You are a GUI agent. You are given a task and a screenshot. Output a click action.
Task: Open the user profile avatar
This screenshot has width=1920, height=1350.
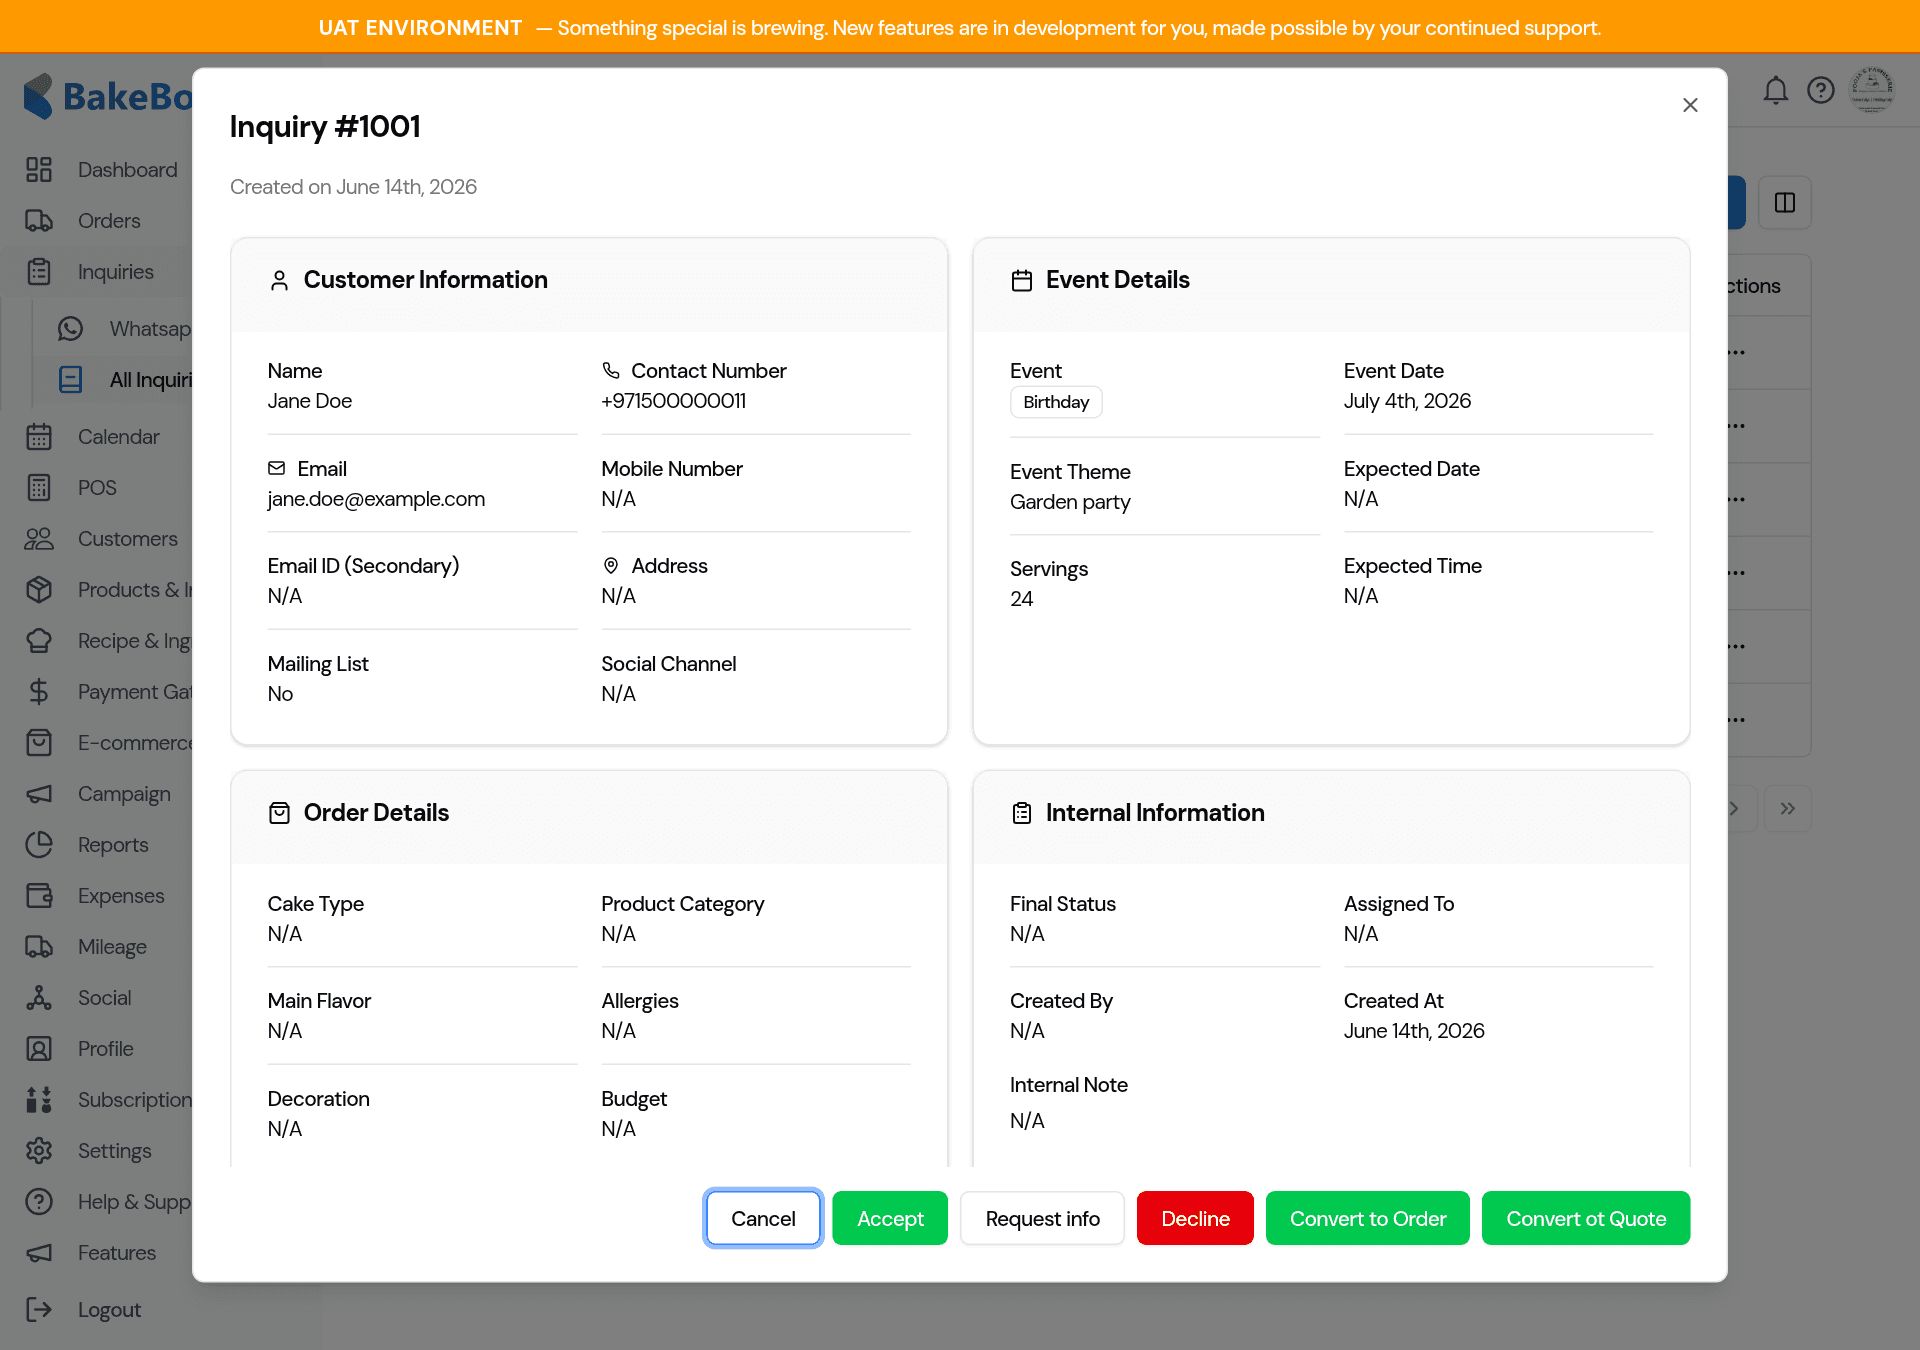pyautogui.click(x=1871, y=90)
